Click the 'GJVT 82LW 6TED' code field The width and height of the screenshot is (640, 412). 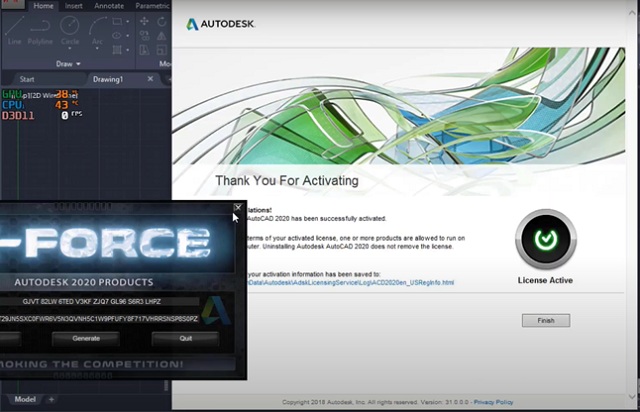pos(99,302)
